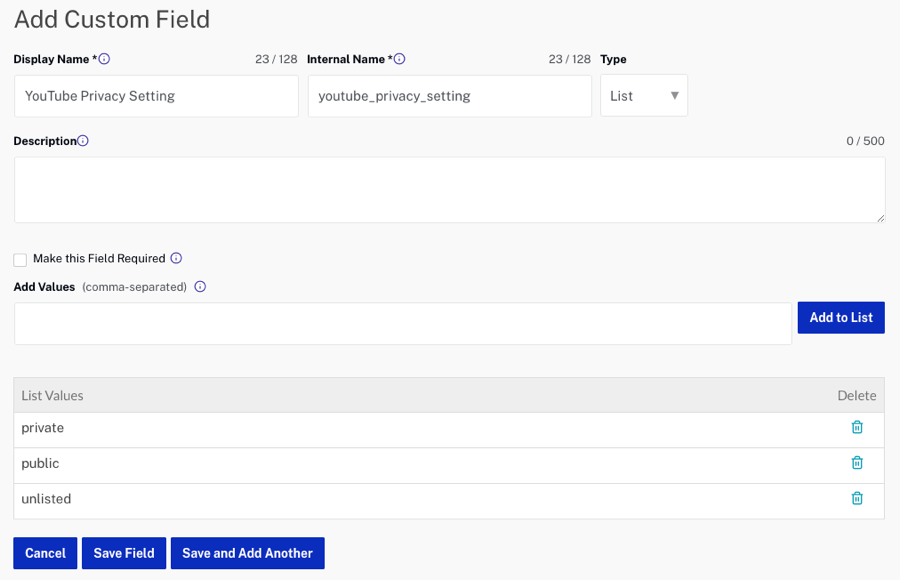
Task: Click the 'private' list value text
Action: coord(43,428)
